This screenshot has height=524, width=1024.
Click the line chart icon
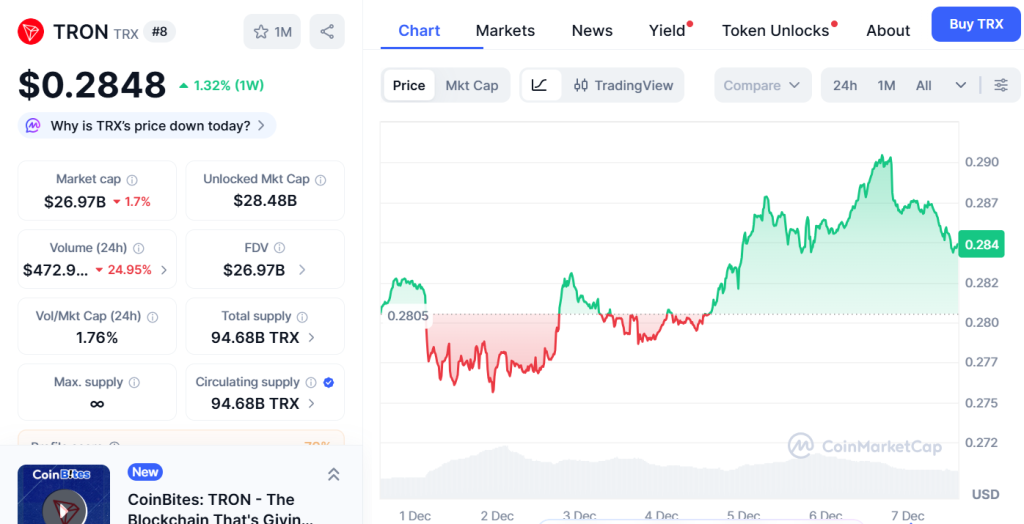pos(540,85)
